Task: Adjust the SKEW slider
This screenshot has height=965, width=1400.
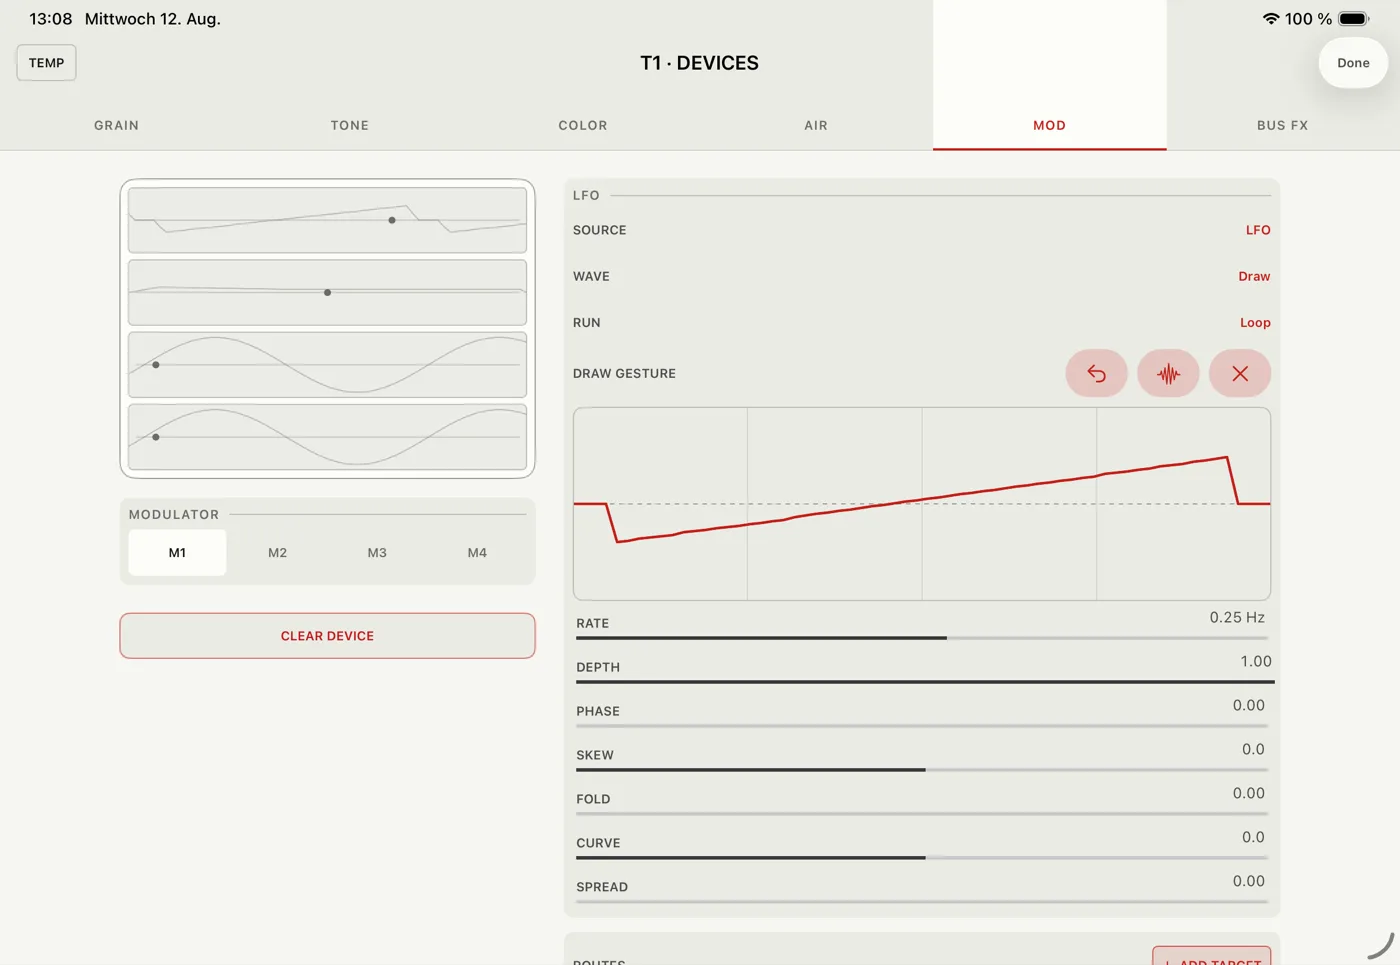Action: 922,769
